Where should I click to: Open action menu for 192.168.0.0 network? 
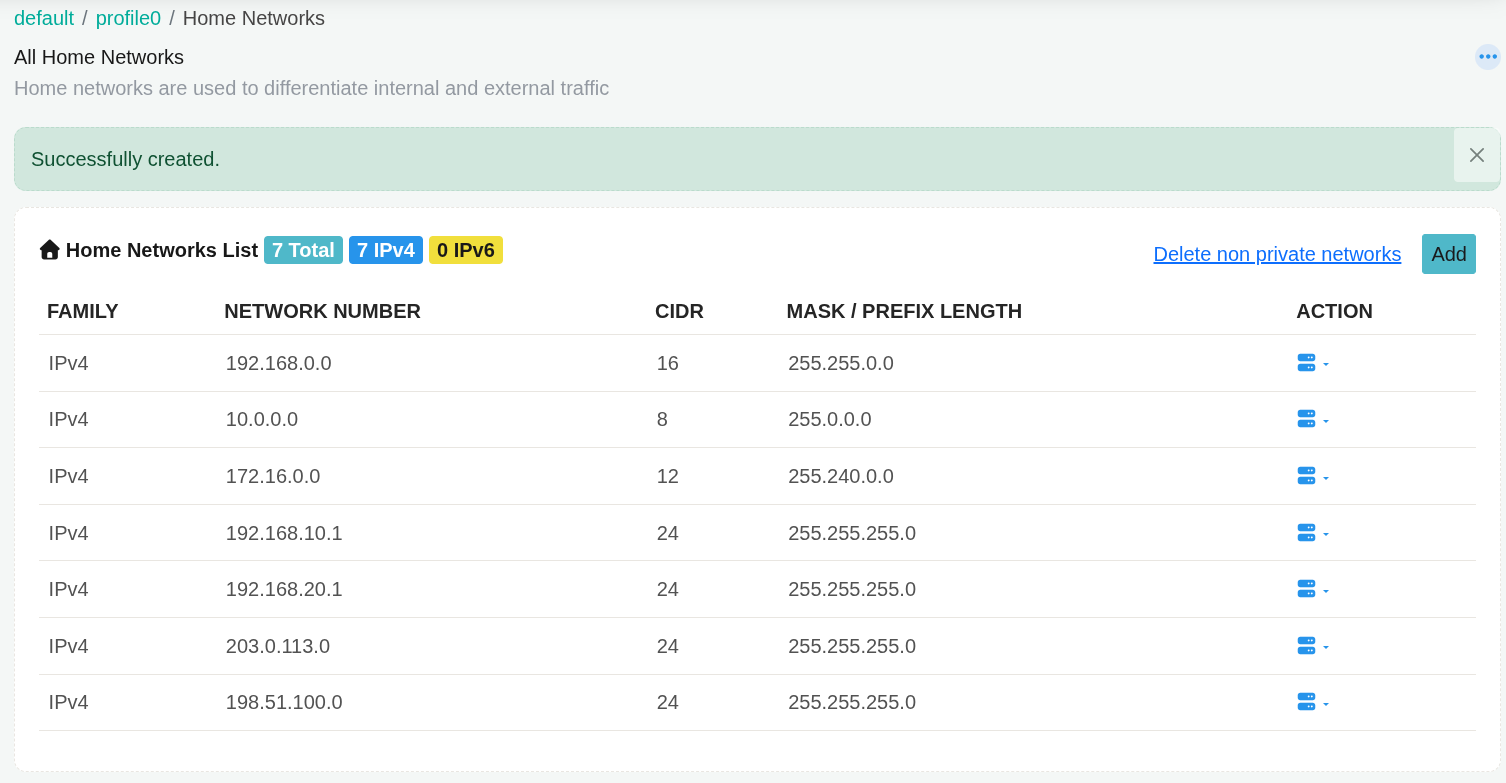click(x=1313, y=363)
